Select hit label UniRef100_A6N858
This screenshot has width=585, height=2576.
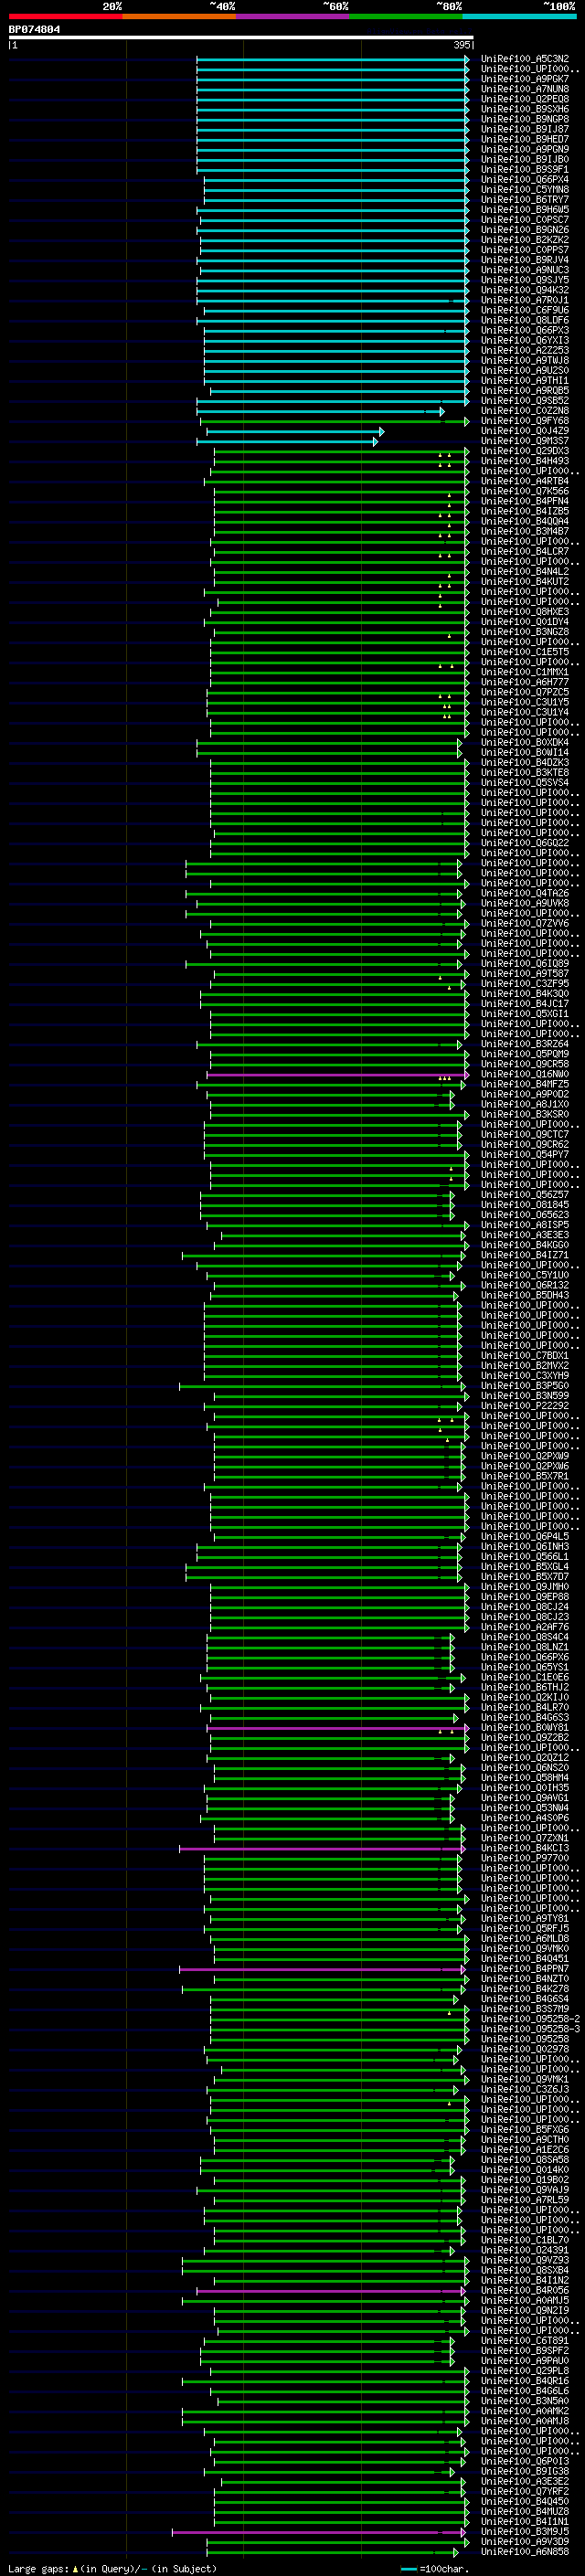(x=525, y=2552)
